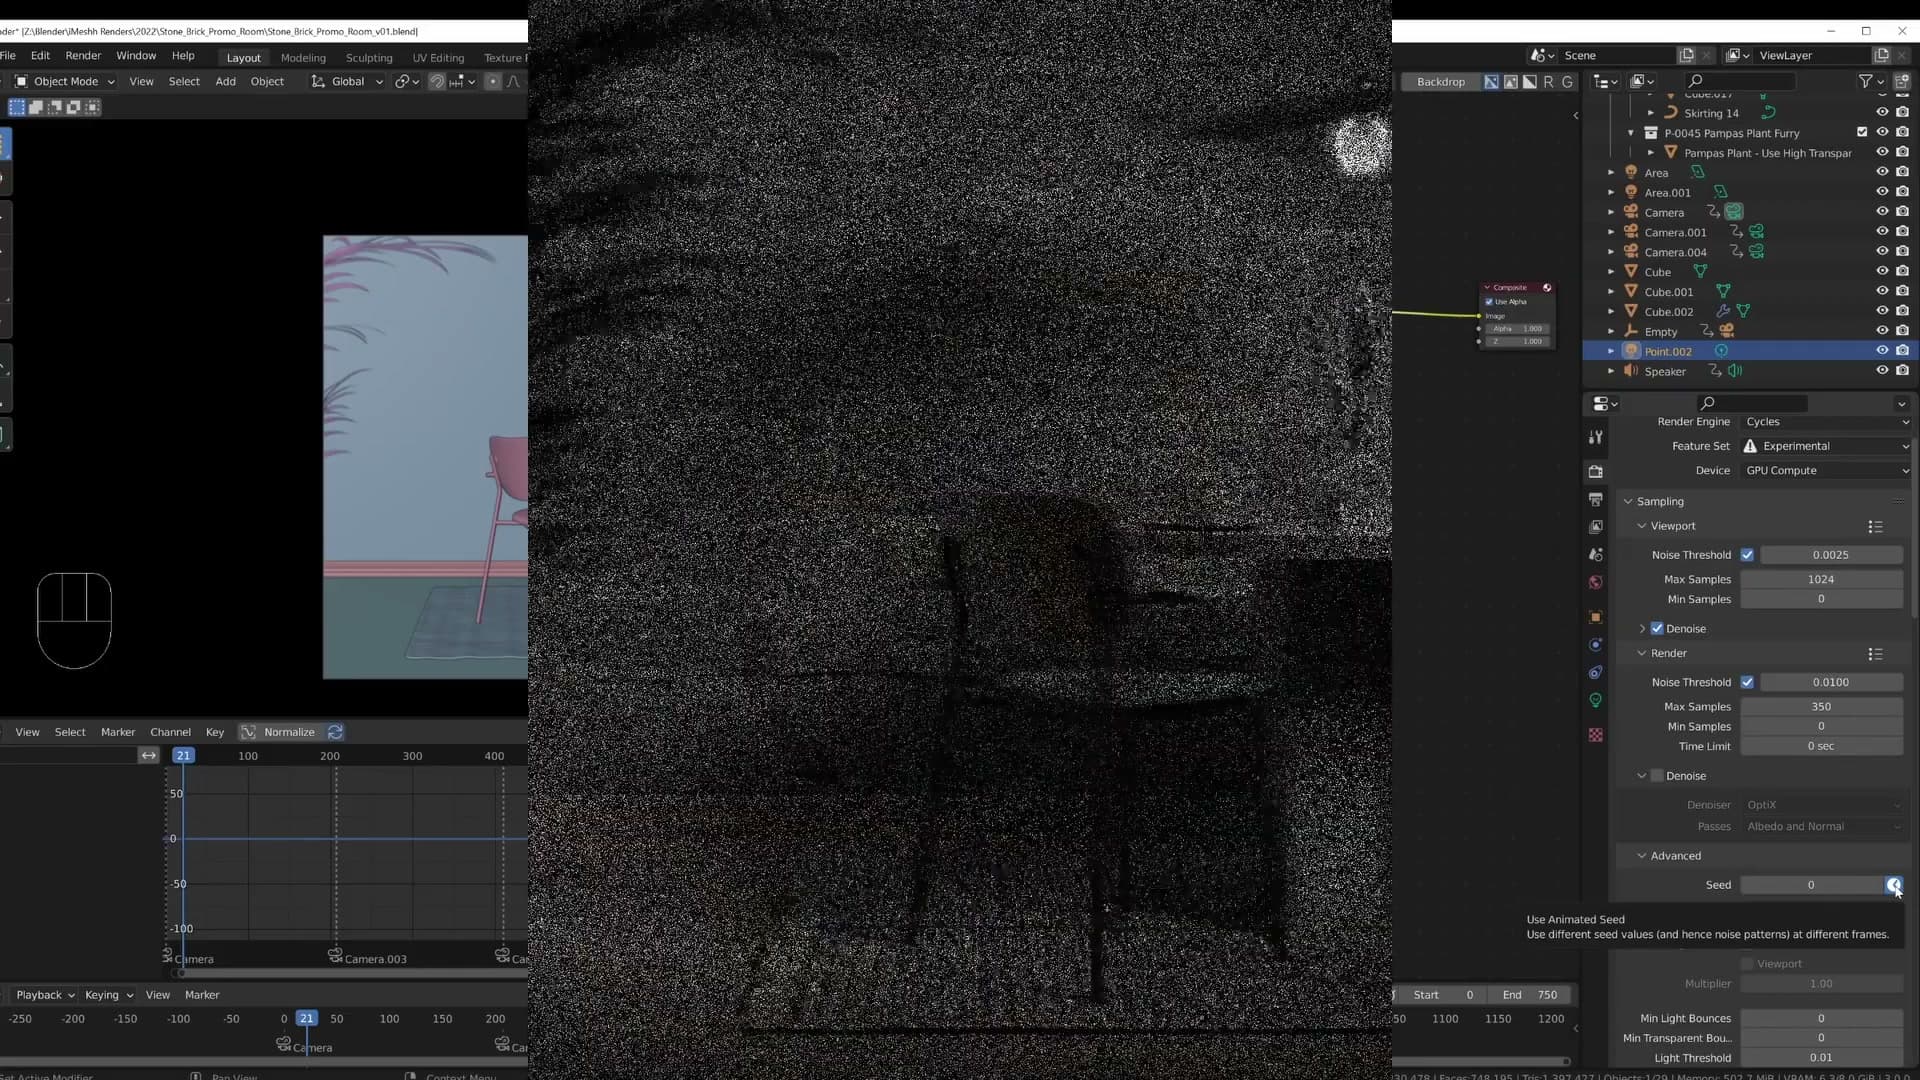Click the new collection icon in outliner

pyautogui.click(x=1902, y=81)
